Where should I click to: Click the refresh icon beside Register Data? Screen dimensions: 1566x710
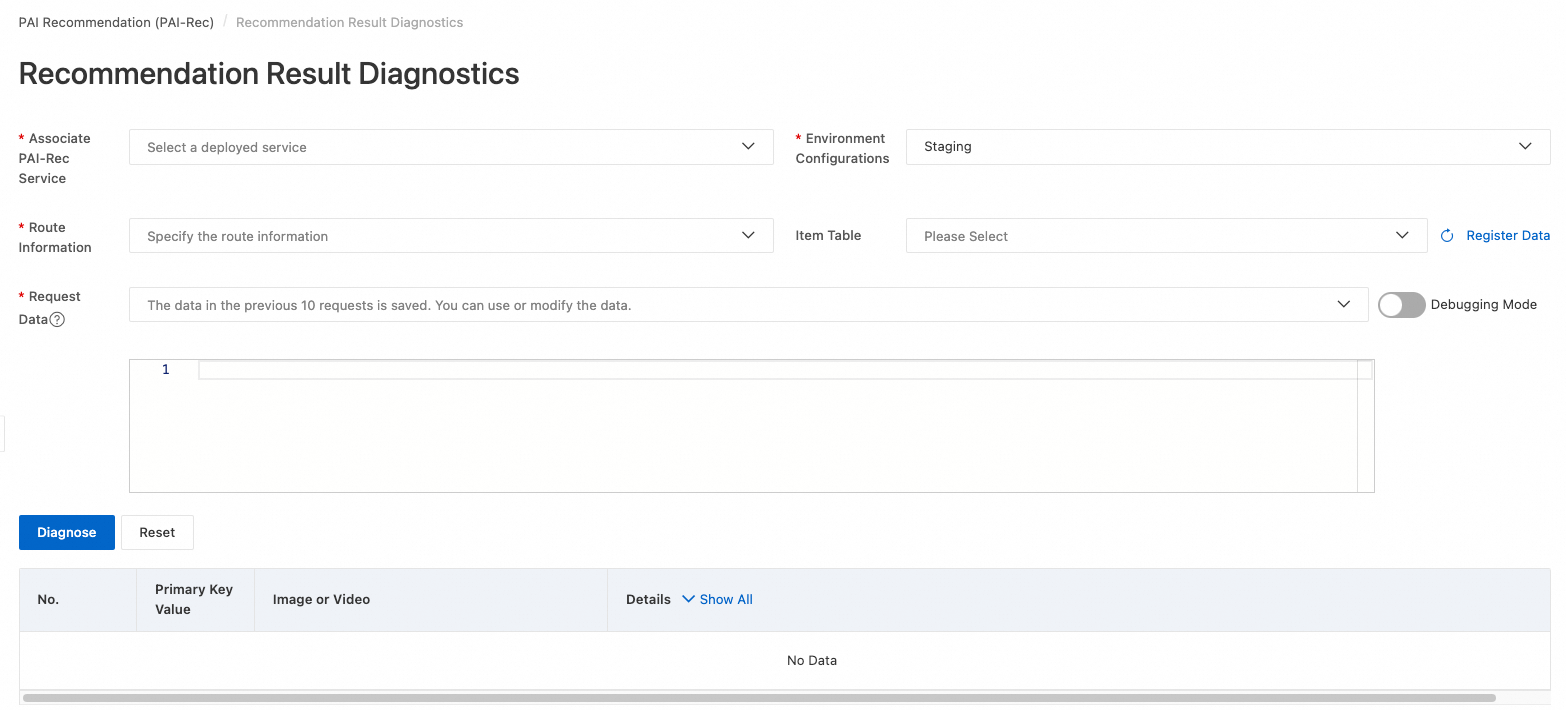(x=1447, y=236)
